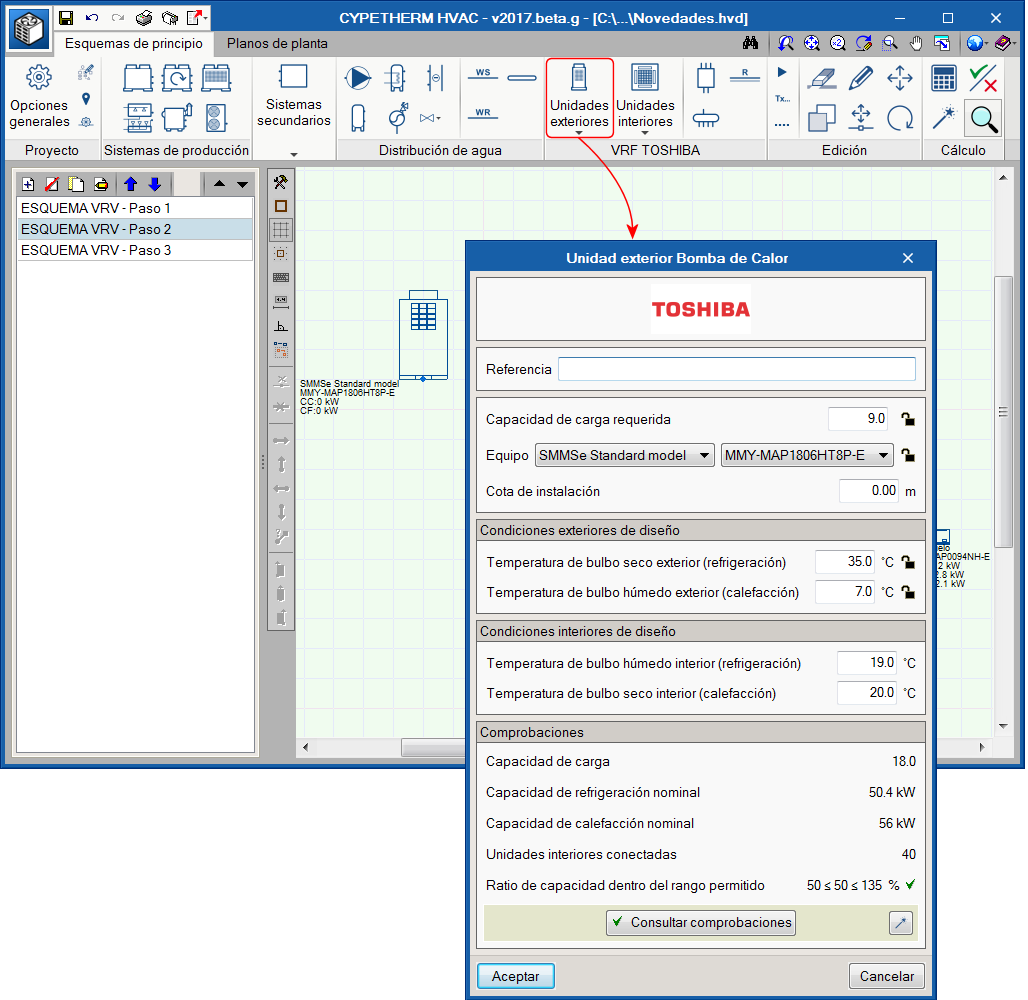Click the calculator icon in Cálculo
Viewport: 1028px width, 1000px height.
943,78
